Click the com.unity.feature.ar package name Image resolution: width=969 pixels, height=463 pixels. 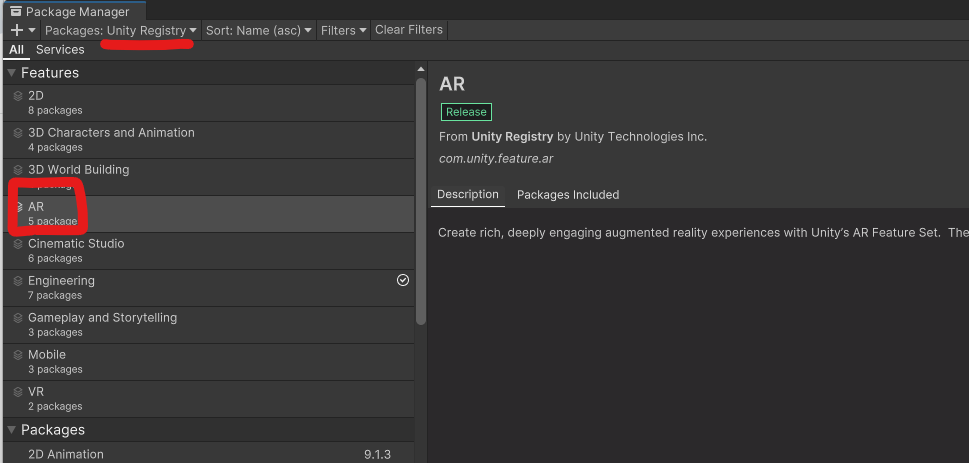click(x=496, y=159)
